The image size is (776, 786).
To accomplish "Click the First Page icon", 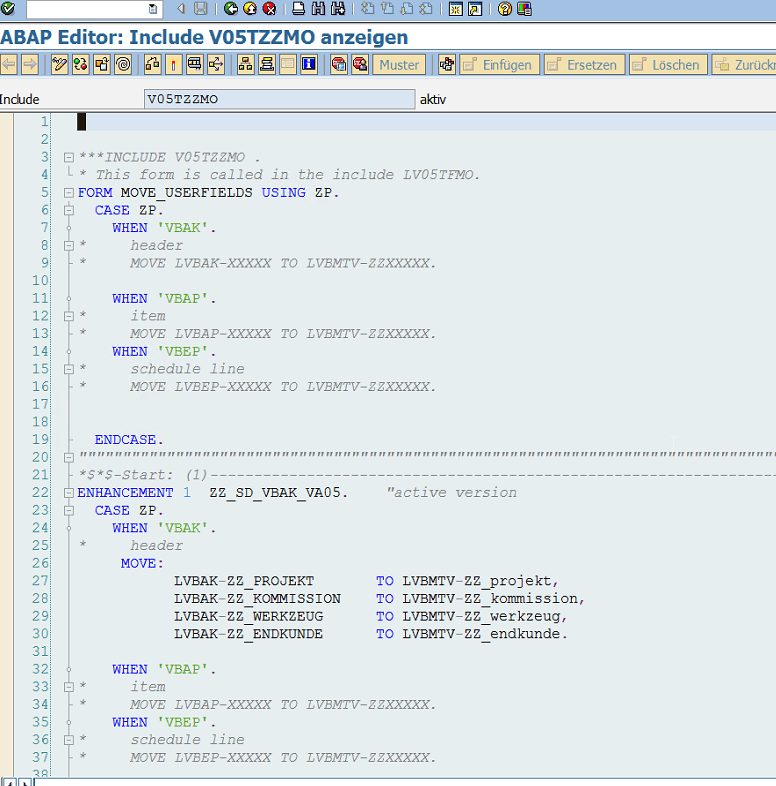I will (367, 9).
